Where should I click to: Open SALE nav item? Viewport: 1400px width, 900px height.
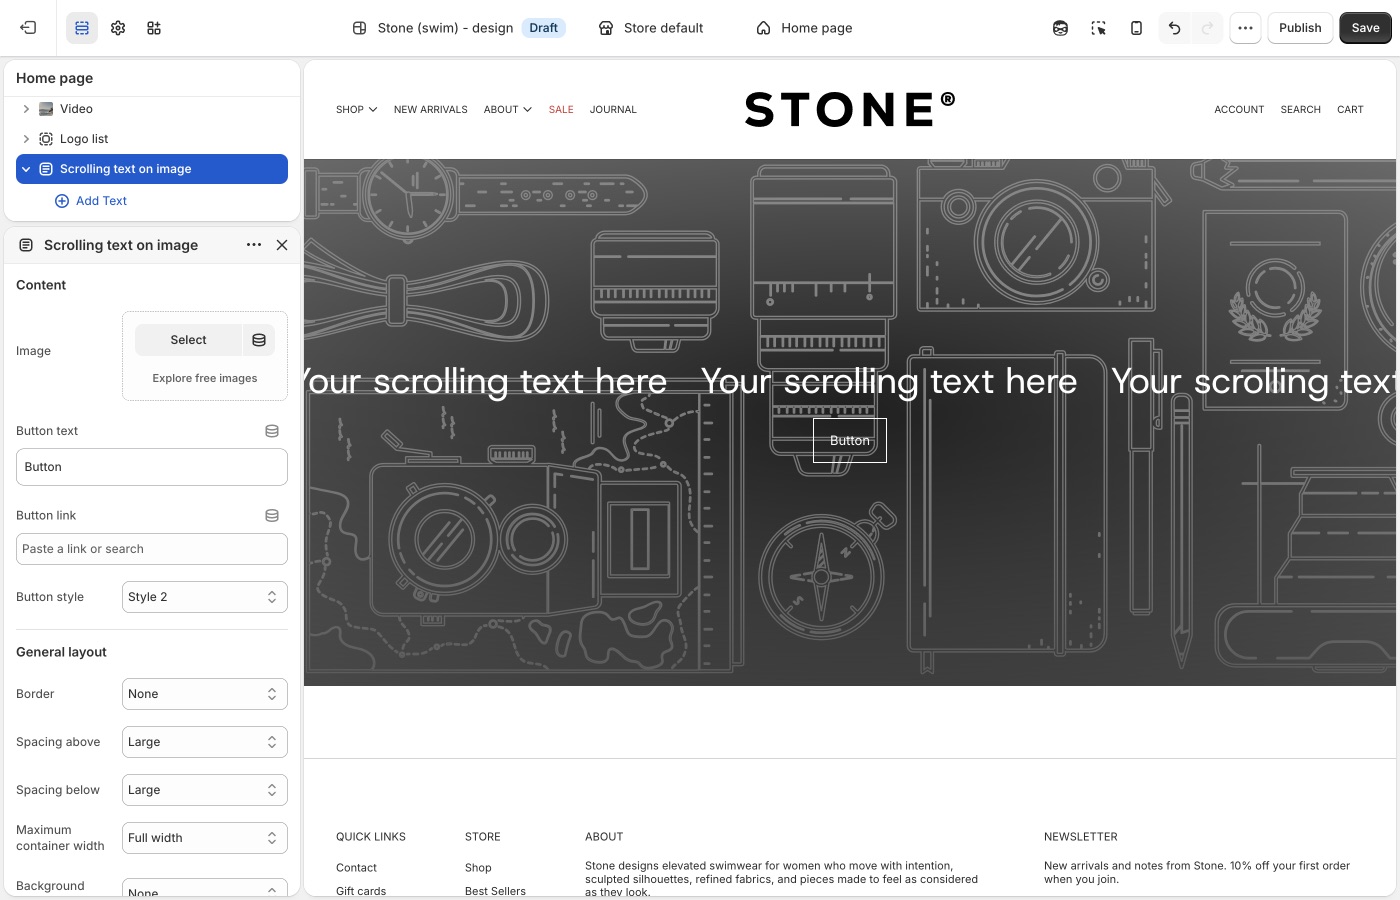[x=561, y=110]
